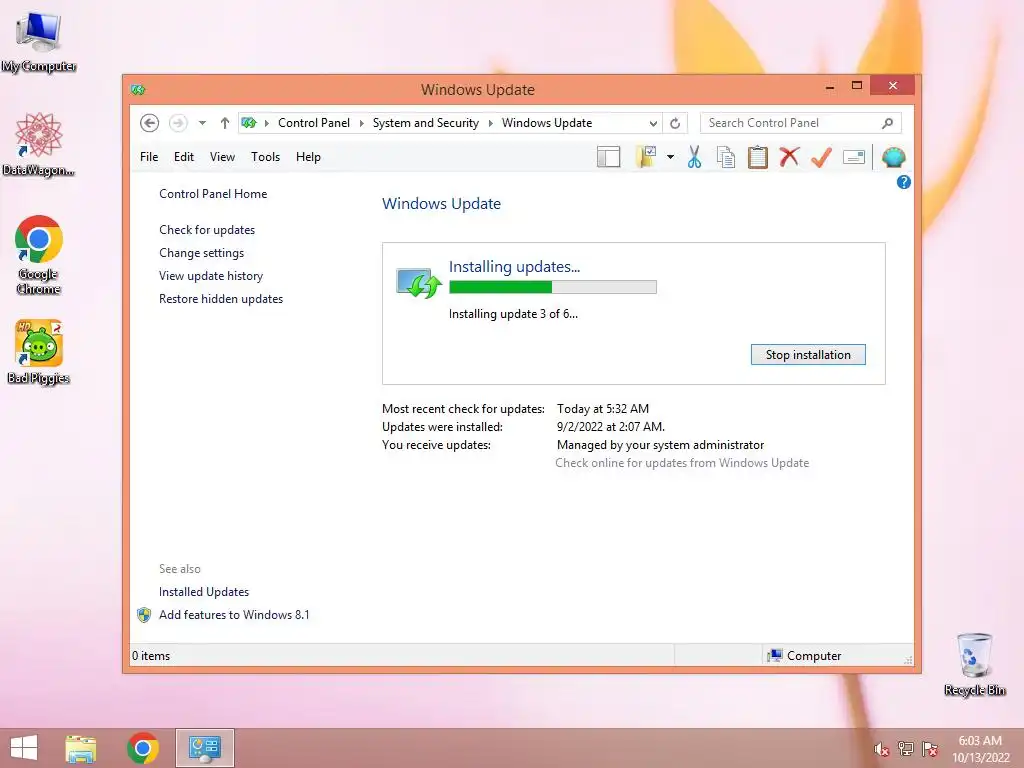The height and width of the screenshot is (768, 1024).
Task: Open the Help menu
Action: coord(308,157)
